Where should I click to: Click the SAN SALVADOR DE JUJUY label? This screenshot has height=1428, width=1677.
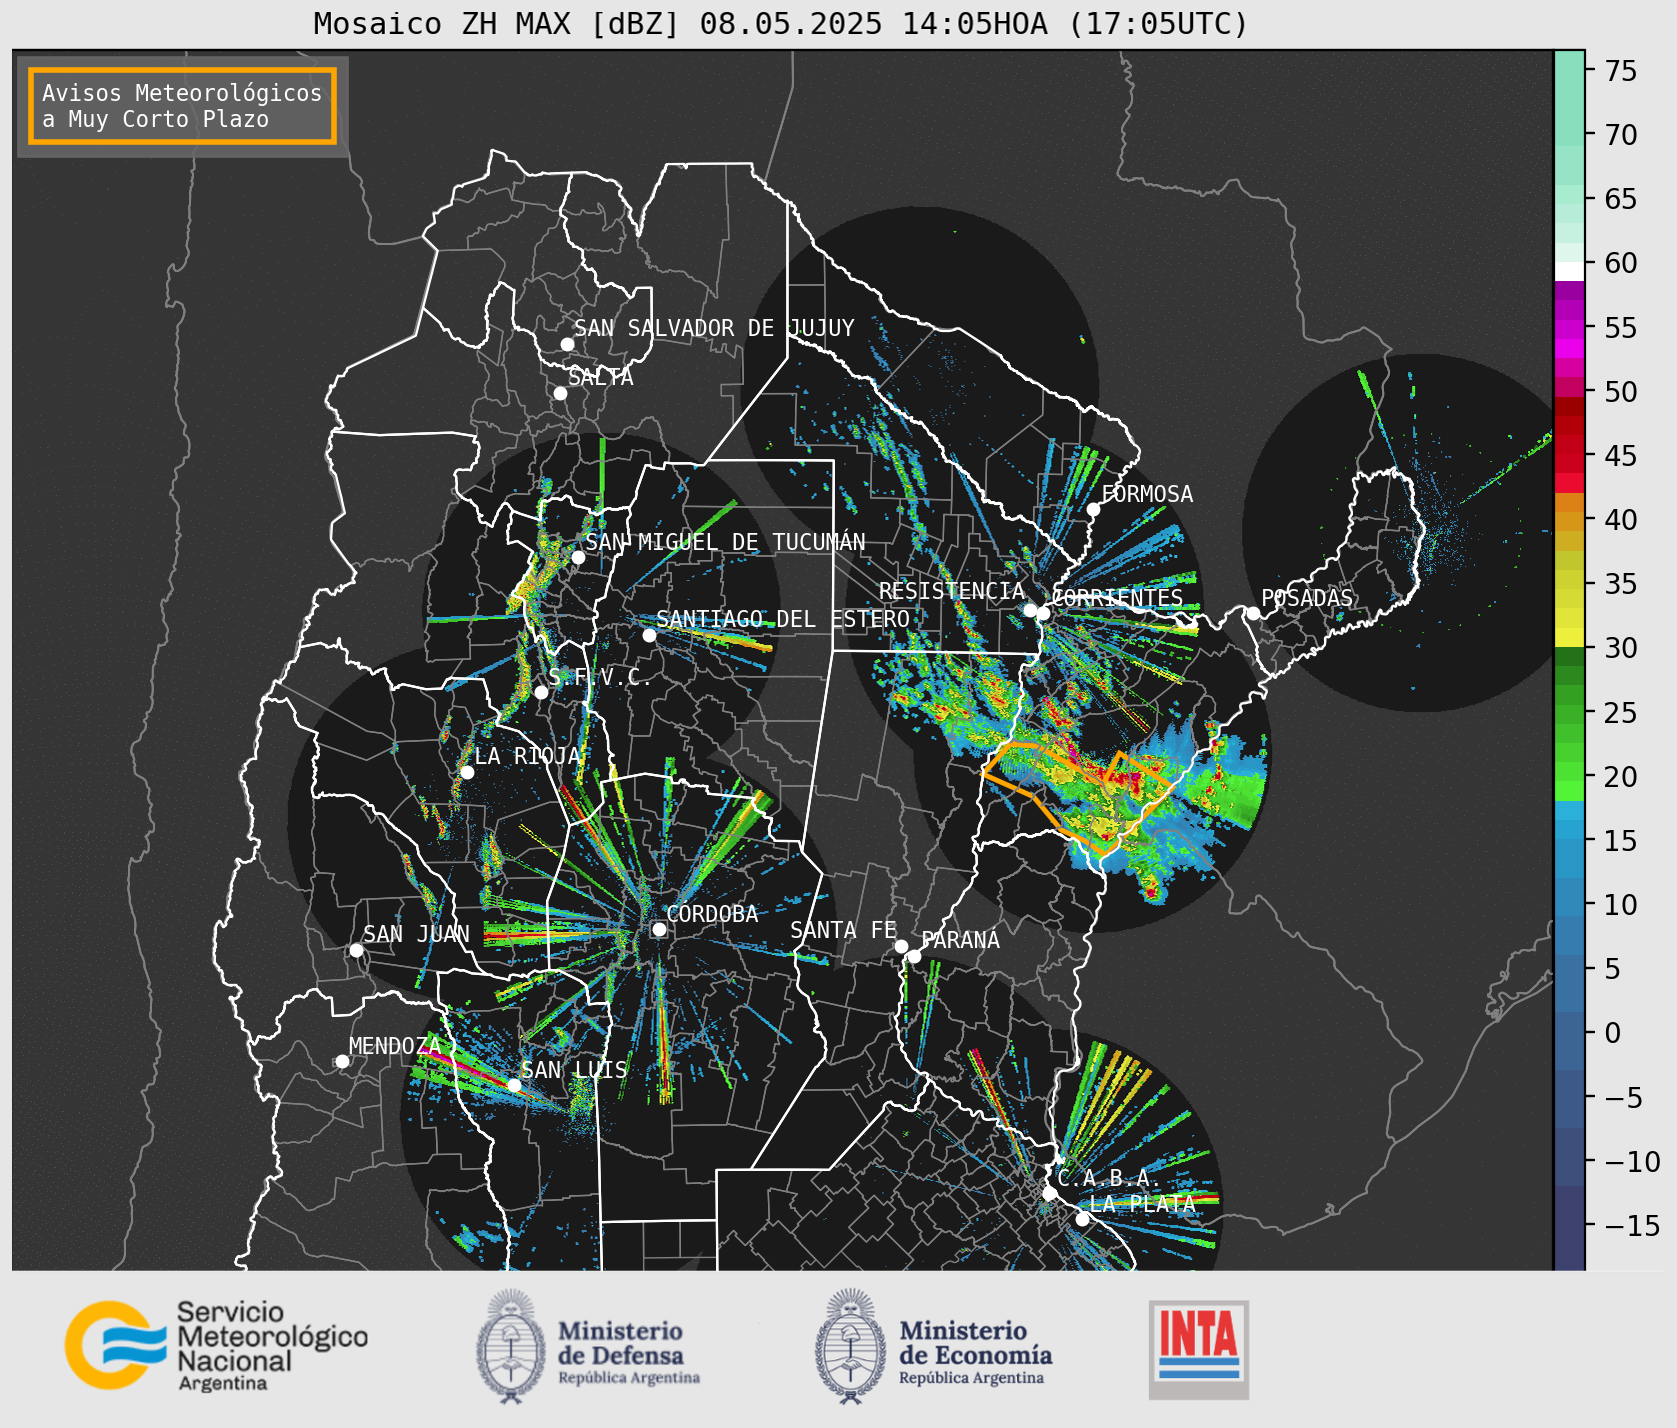714,328
